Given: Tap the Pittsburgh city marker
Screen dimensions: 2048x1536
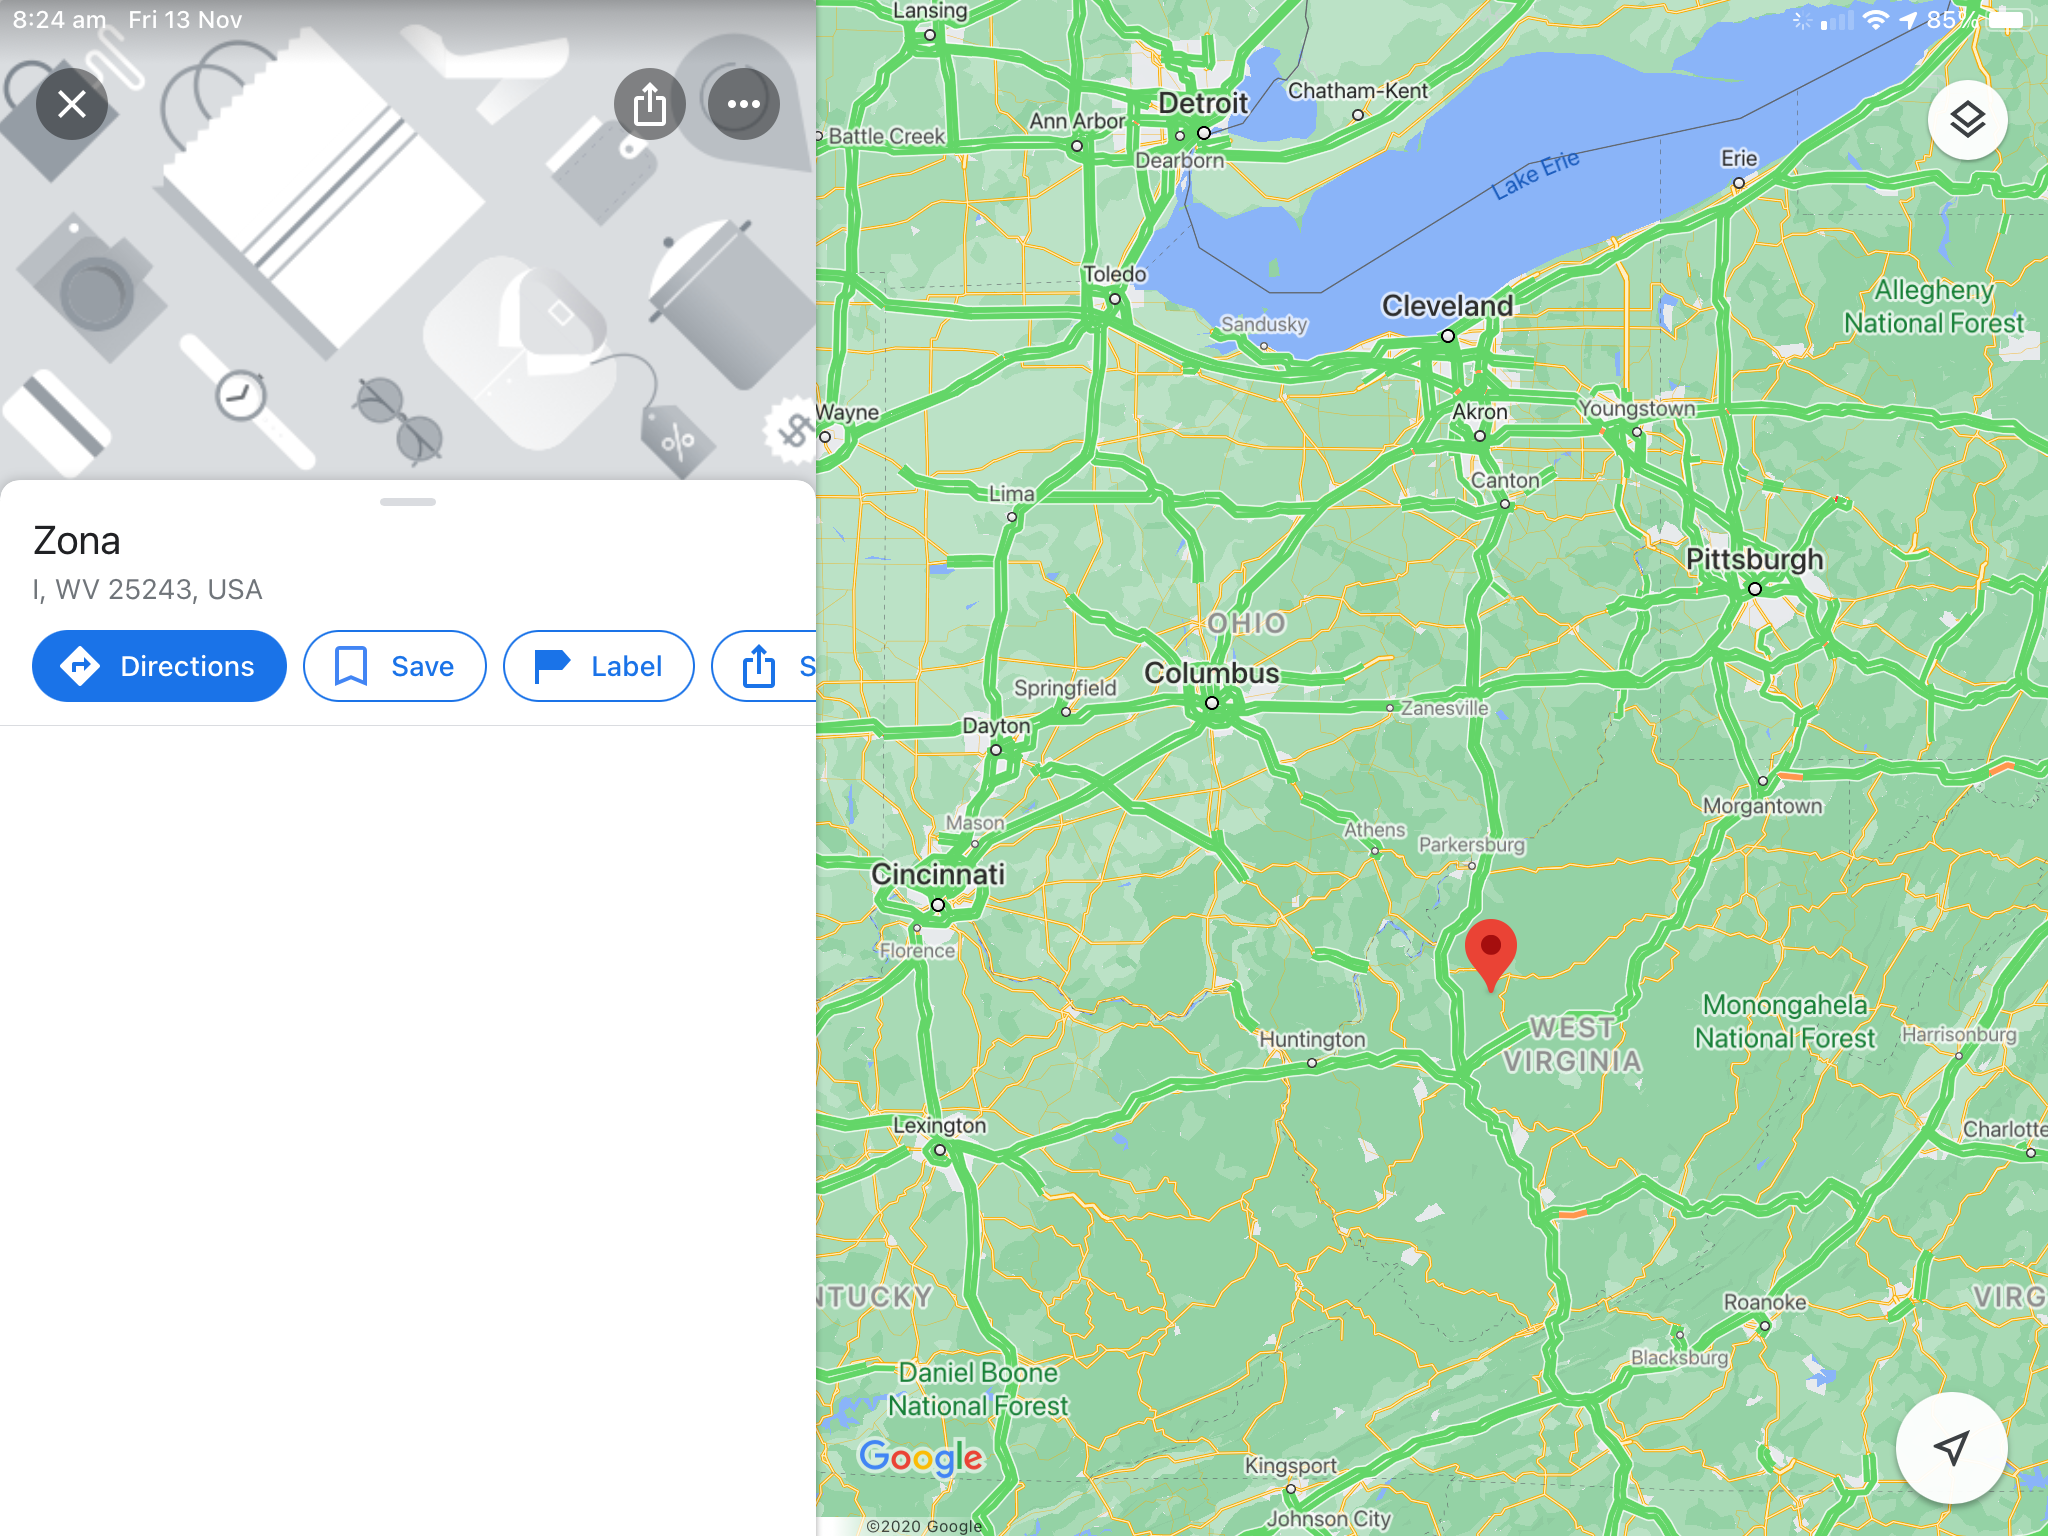Looking at the screenshot, I should pyautogui.click(x=1754, y=589).
